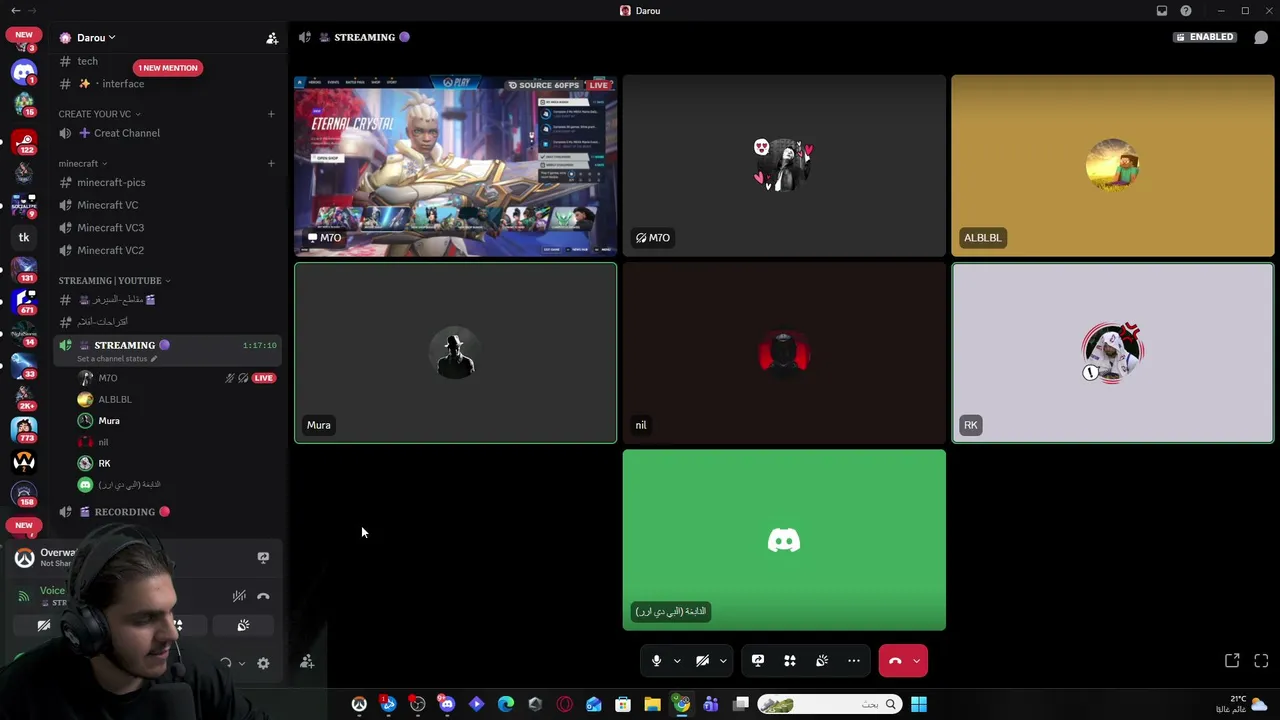Viewport: 1280px width, 720px height.
Task: Open the Discord inbox in title bar
Action: tap(1162, 11)
